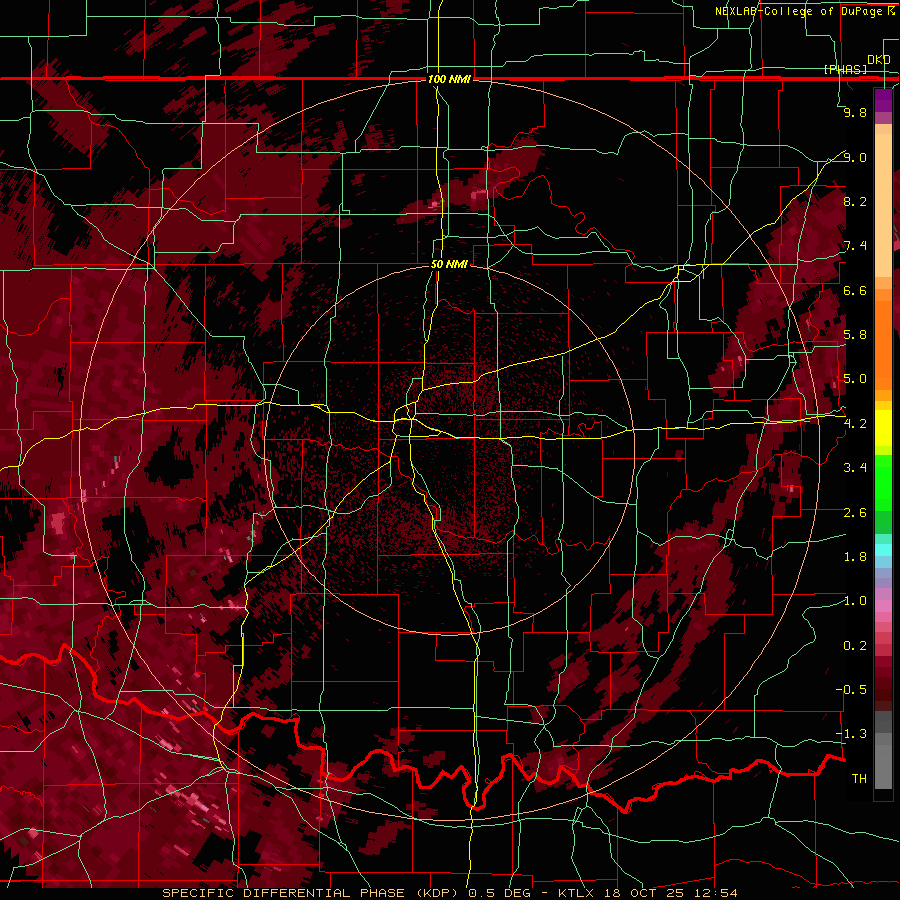Pick the gray swatch beside TH
The image size is (900, 900).
pos(883,769)
